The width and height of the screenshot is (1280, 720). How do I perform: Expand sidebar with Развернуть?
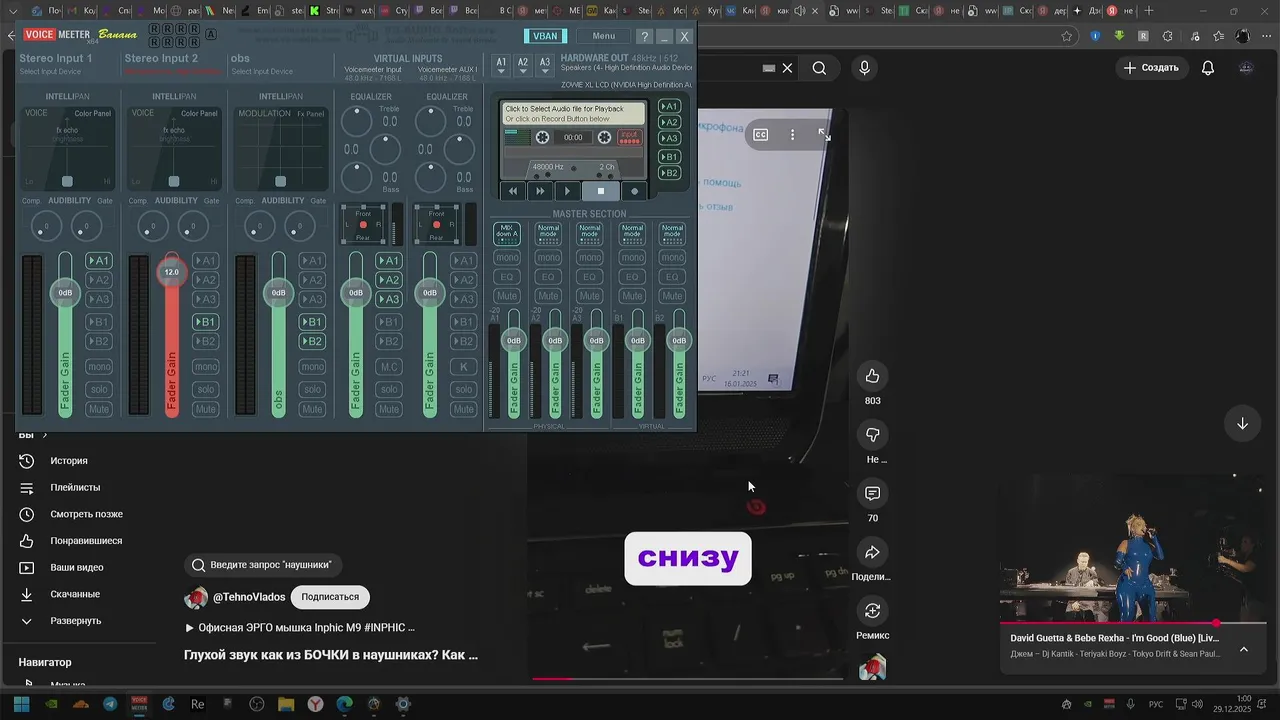point(75,621)
